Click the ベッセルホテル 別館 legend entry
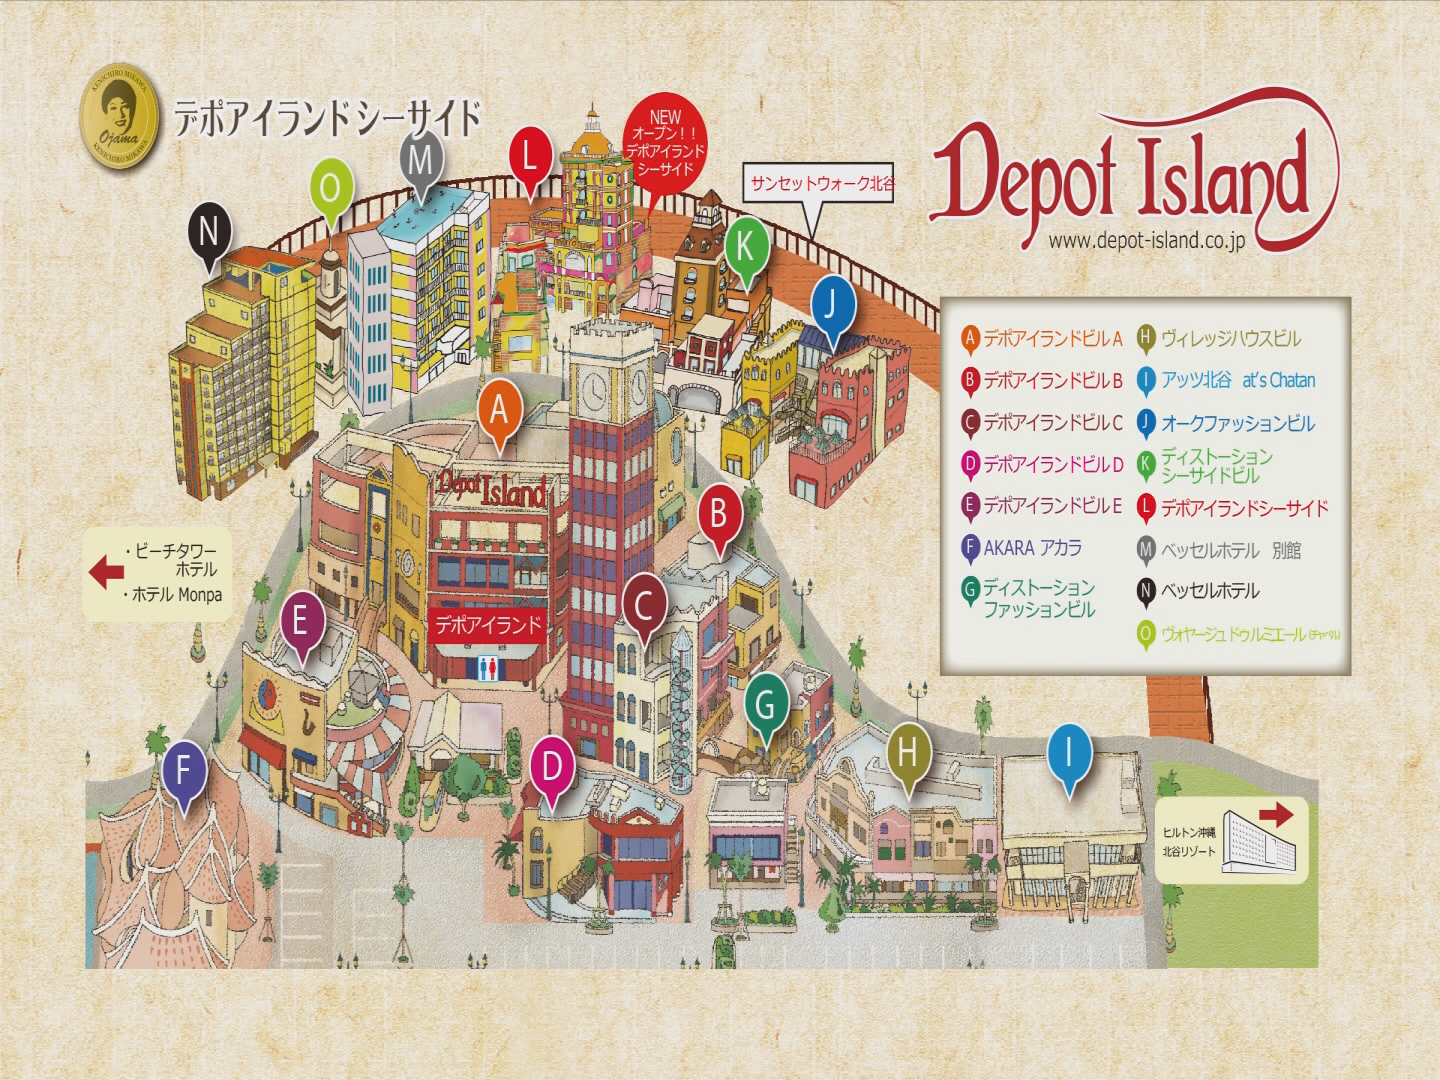The width and height of the screenshot is (1440, 1080). click(1230, 550)
